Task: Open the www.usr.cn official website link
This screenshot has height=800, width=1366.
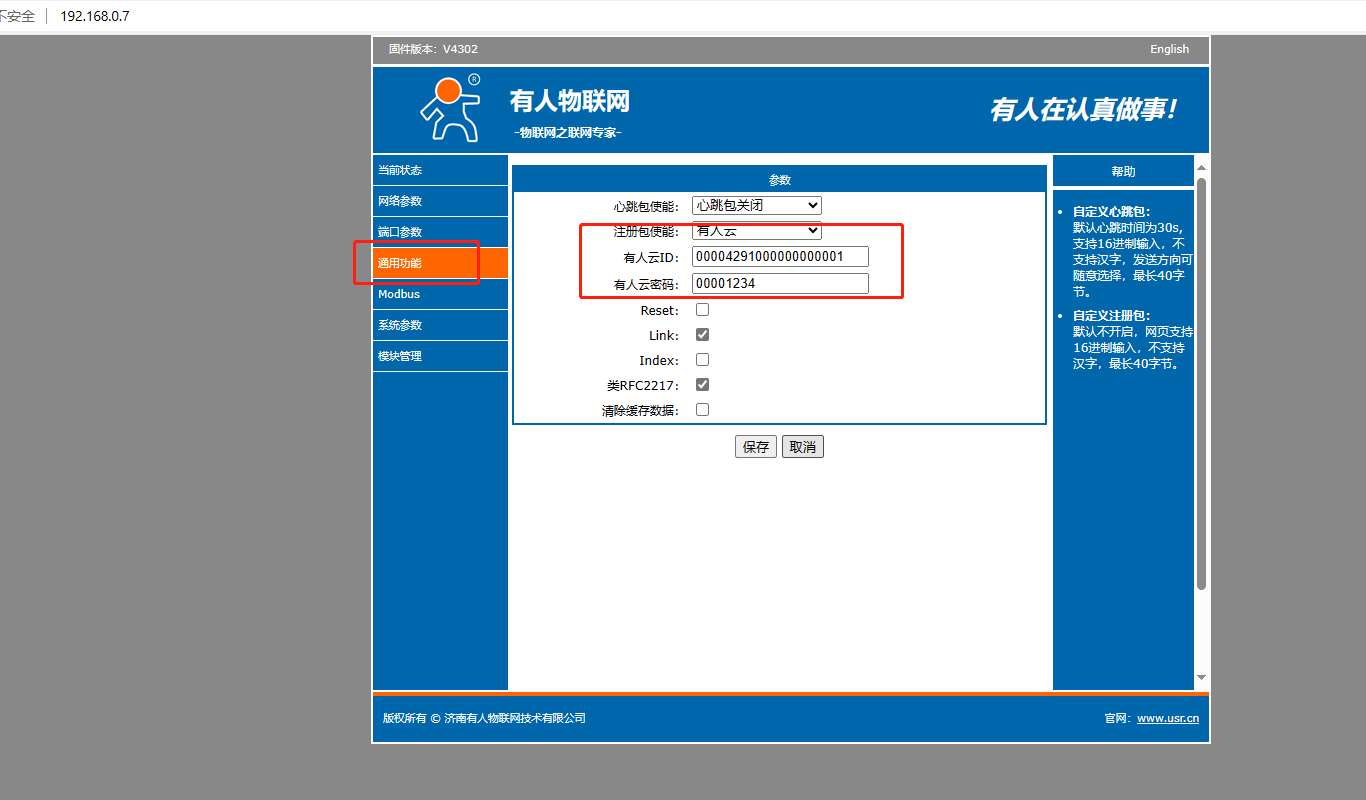Action: pos(1168,718)
